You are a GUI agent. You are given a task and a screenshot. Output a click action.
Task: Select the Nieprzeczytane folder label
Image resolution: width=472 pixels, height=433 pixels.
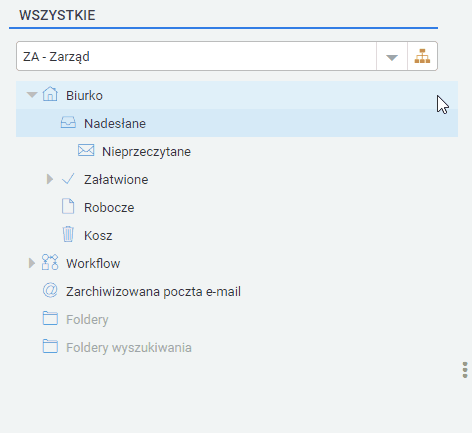pos(146,152)
